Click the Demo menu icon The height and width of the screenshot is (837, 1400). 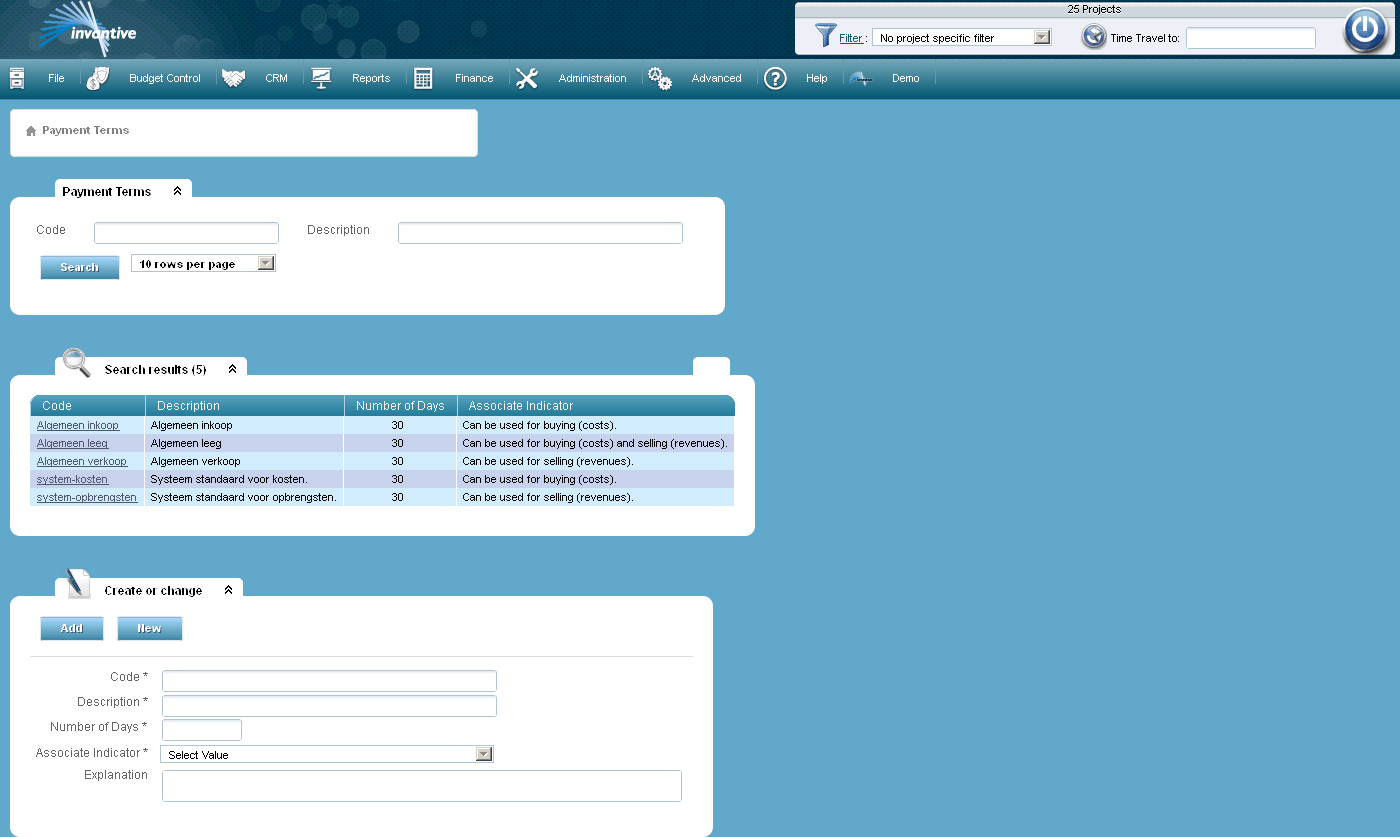(861, 78)
